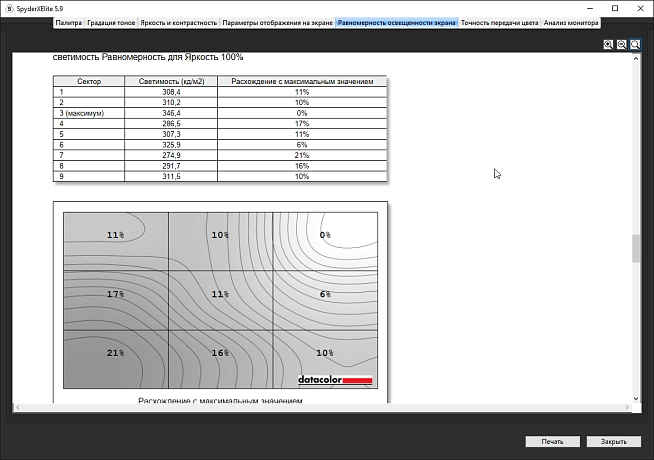Click the zoom in magnifier icon
This screenshot has width=654, height=460.
point(608,45)
